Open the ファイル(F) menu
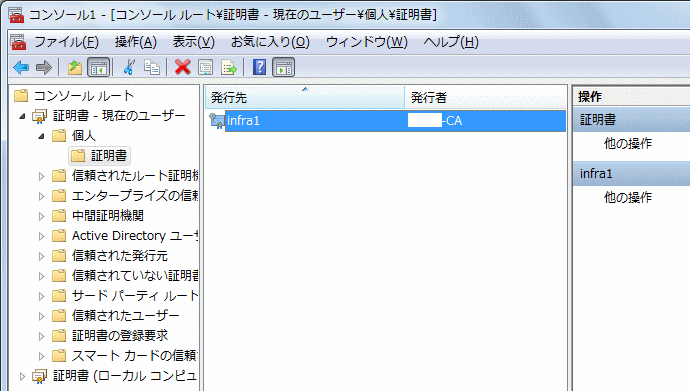This screenshot has width=690, height=391. click(66, 42)
